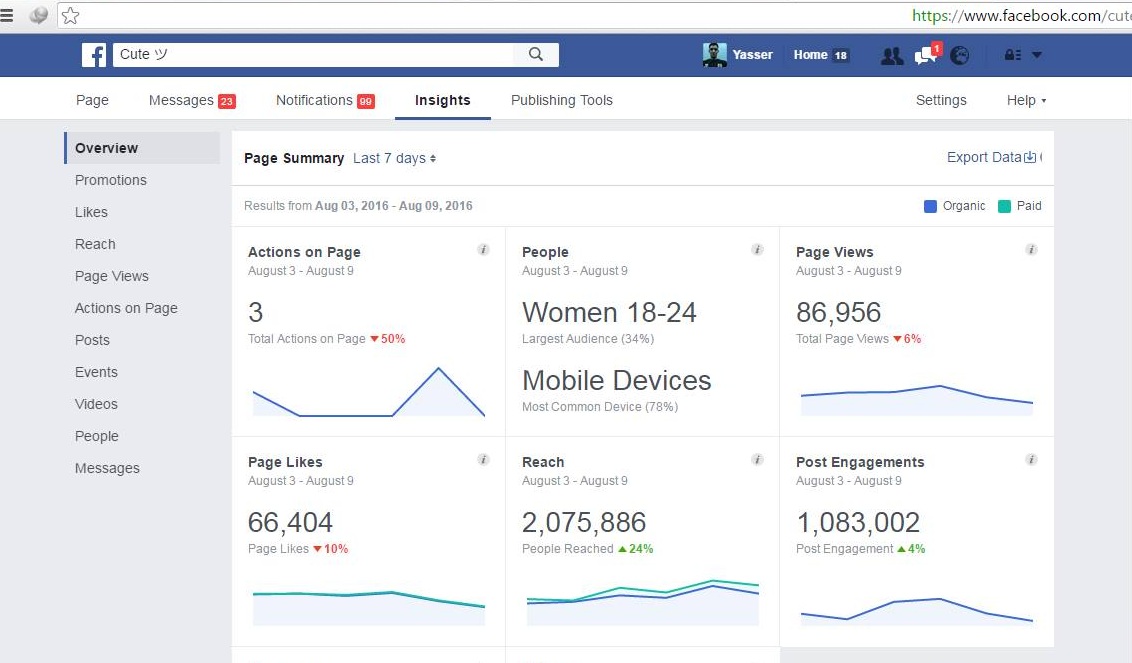
Task: Click info icon on Actions on Page card
Action: point(483,250)
